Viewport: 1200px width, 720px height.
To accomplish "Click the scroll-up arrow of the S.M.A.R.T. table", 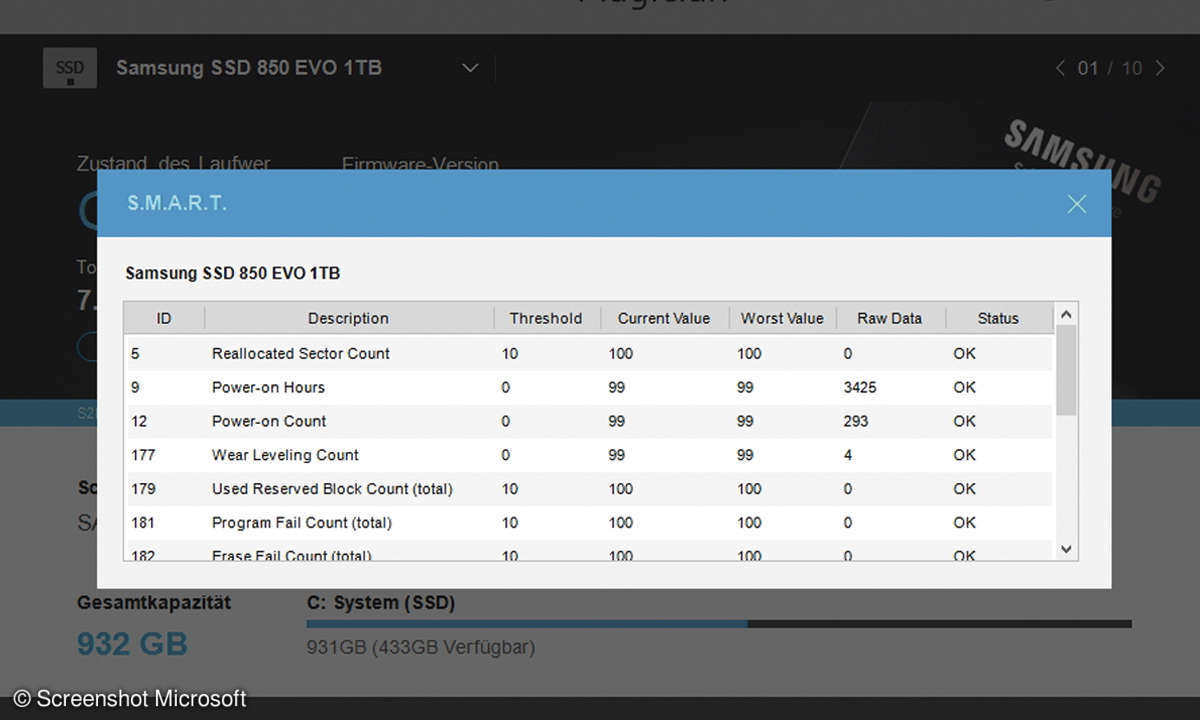I will [x=1066, y=315].
